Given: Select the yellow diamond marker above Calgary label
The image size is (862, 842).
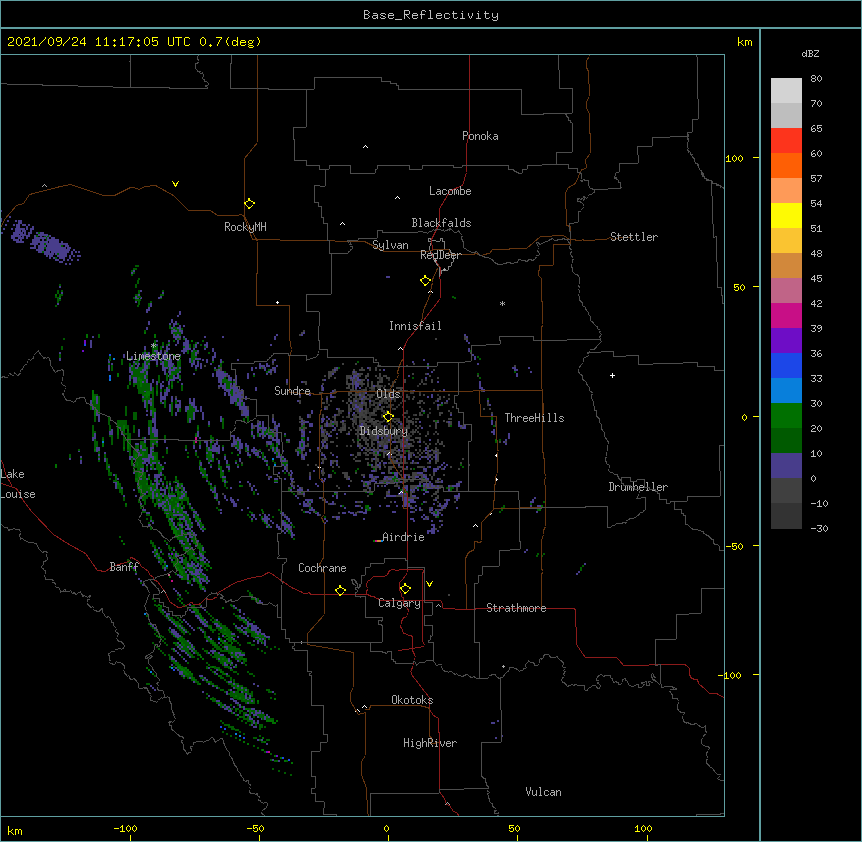Looking at the screenshot, I should (405, 589).
